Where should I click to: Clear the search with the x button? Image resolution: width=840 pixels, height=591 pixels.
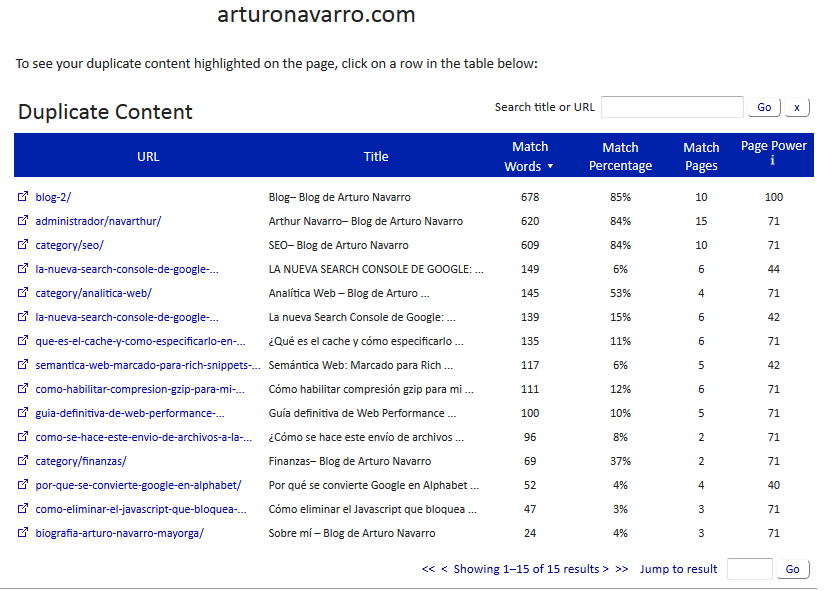[797, 107]
